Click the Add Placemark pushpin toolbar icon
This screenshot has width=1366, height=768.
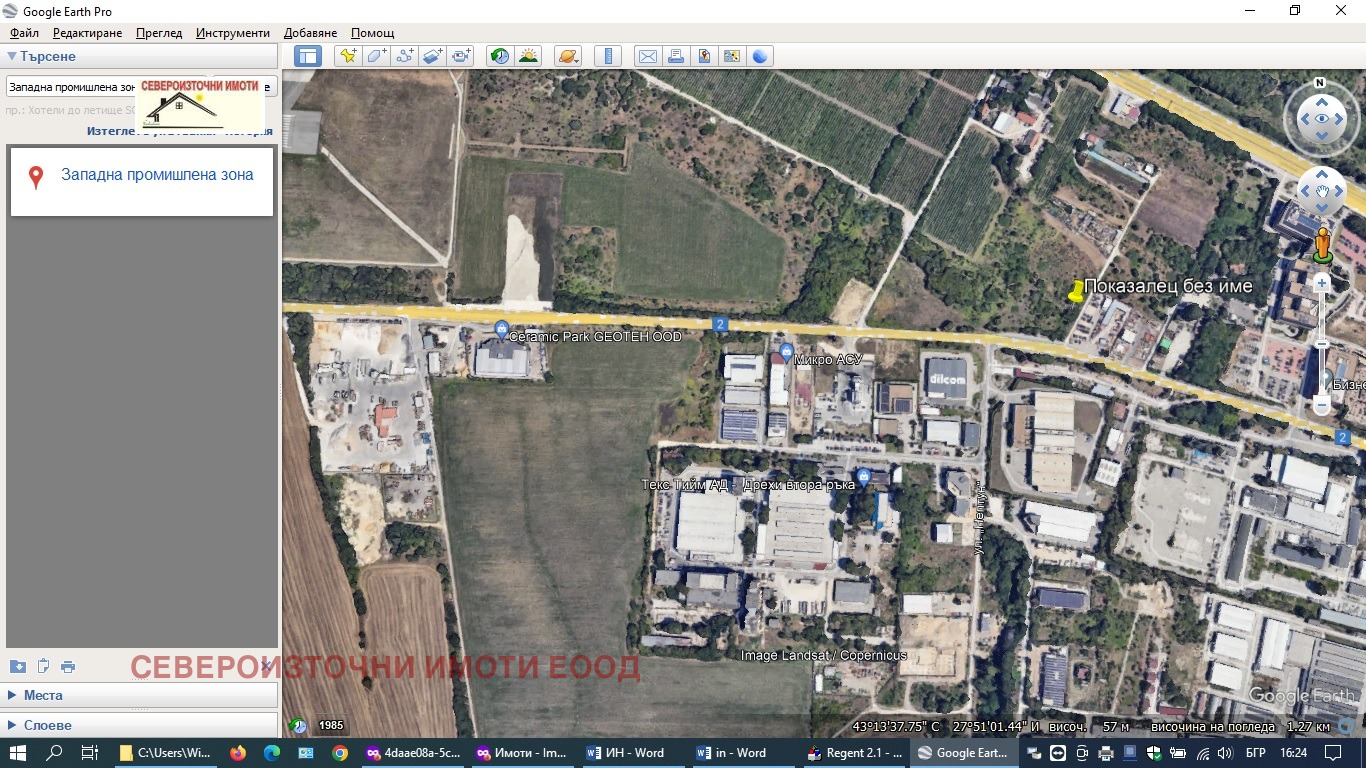click(348, 56)
